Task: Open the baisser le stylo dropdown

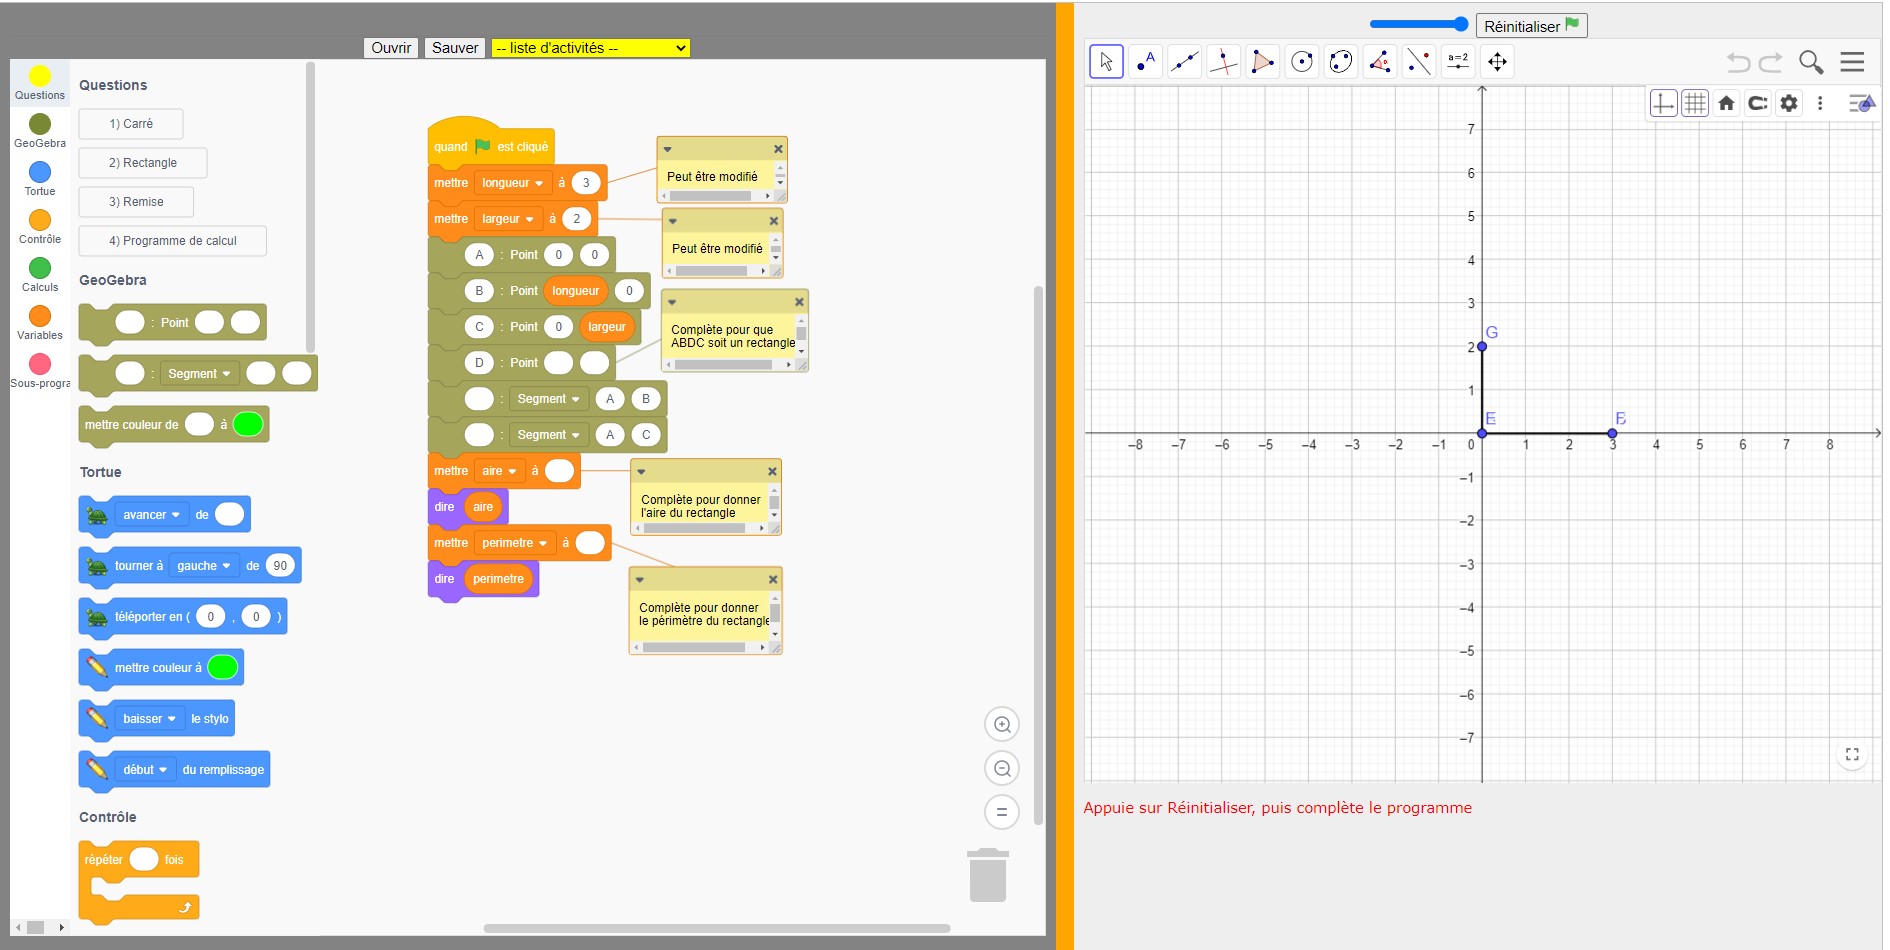Action: 149,719
